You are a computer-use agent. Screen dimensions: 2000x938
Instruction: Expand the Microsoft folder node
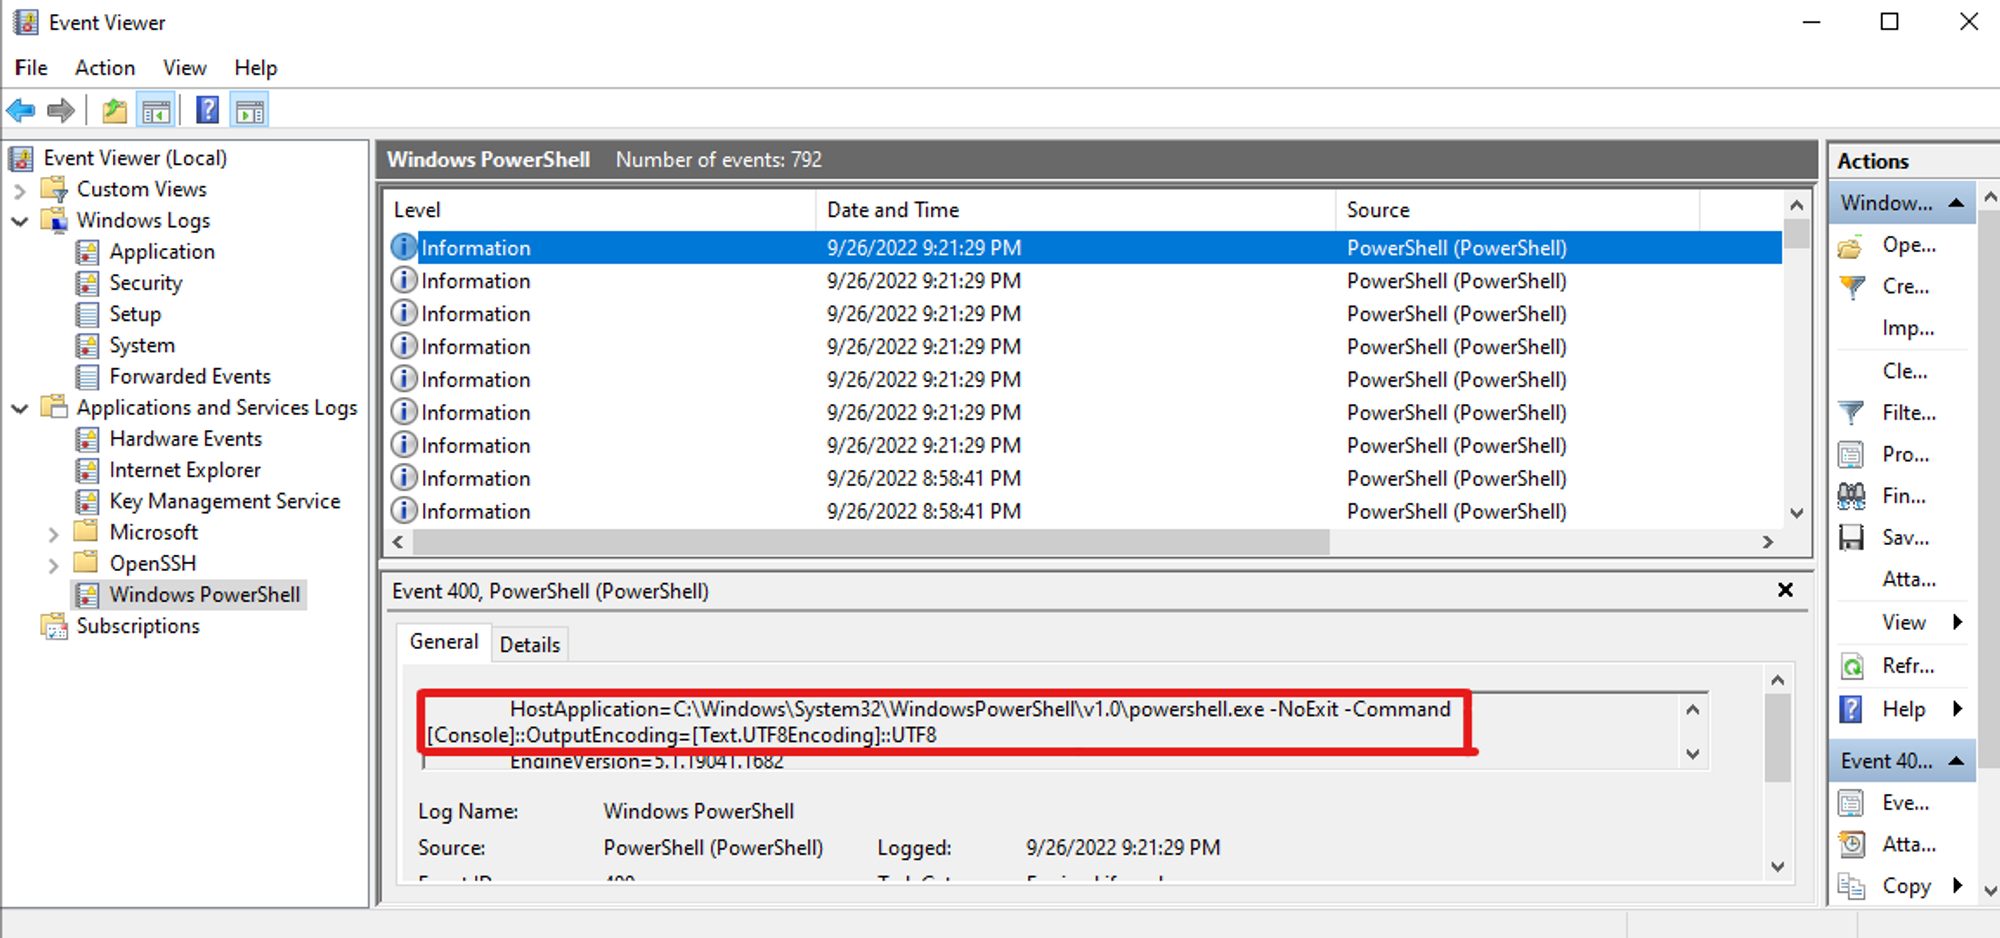pos(54,534)
